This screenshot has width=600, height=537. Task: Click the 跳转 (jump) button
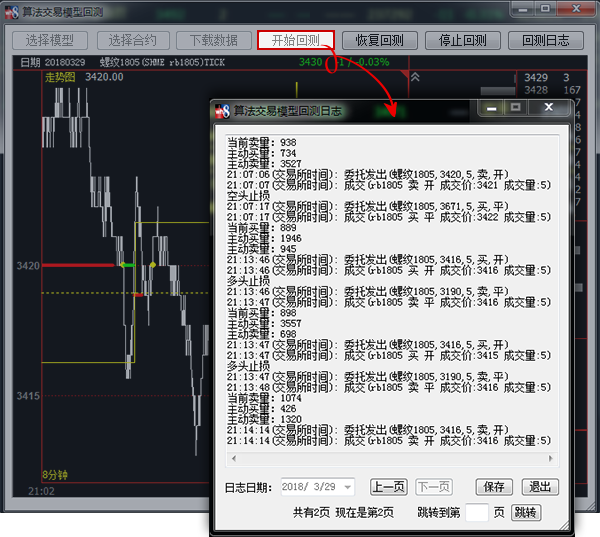tap(525, 512)
